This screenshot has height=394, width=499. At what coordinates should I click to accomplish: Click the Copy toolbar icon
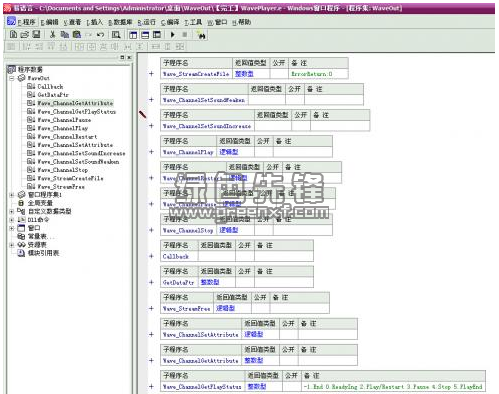[x=65, y=34]
